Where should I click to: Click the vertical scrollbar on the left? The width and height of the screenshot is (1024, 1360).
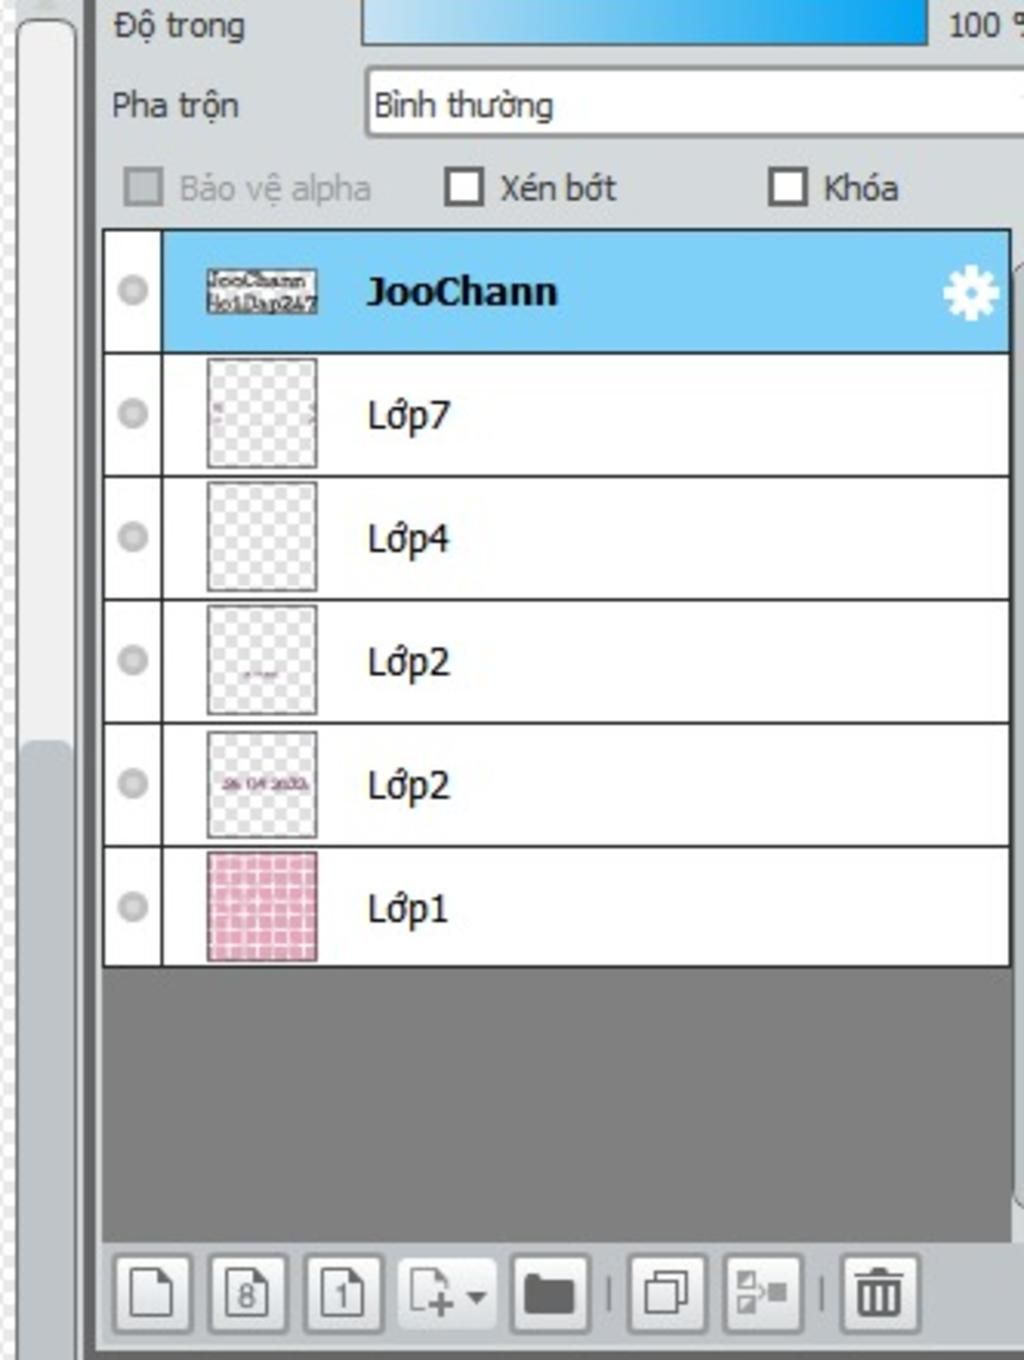point(46,680)
